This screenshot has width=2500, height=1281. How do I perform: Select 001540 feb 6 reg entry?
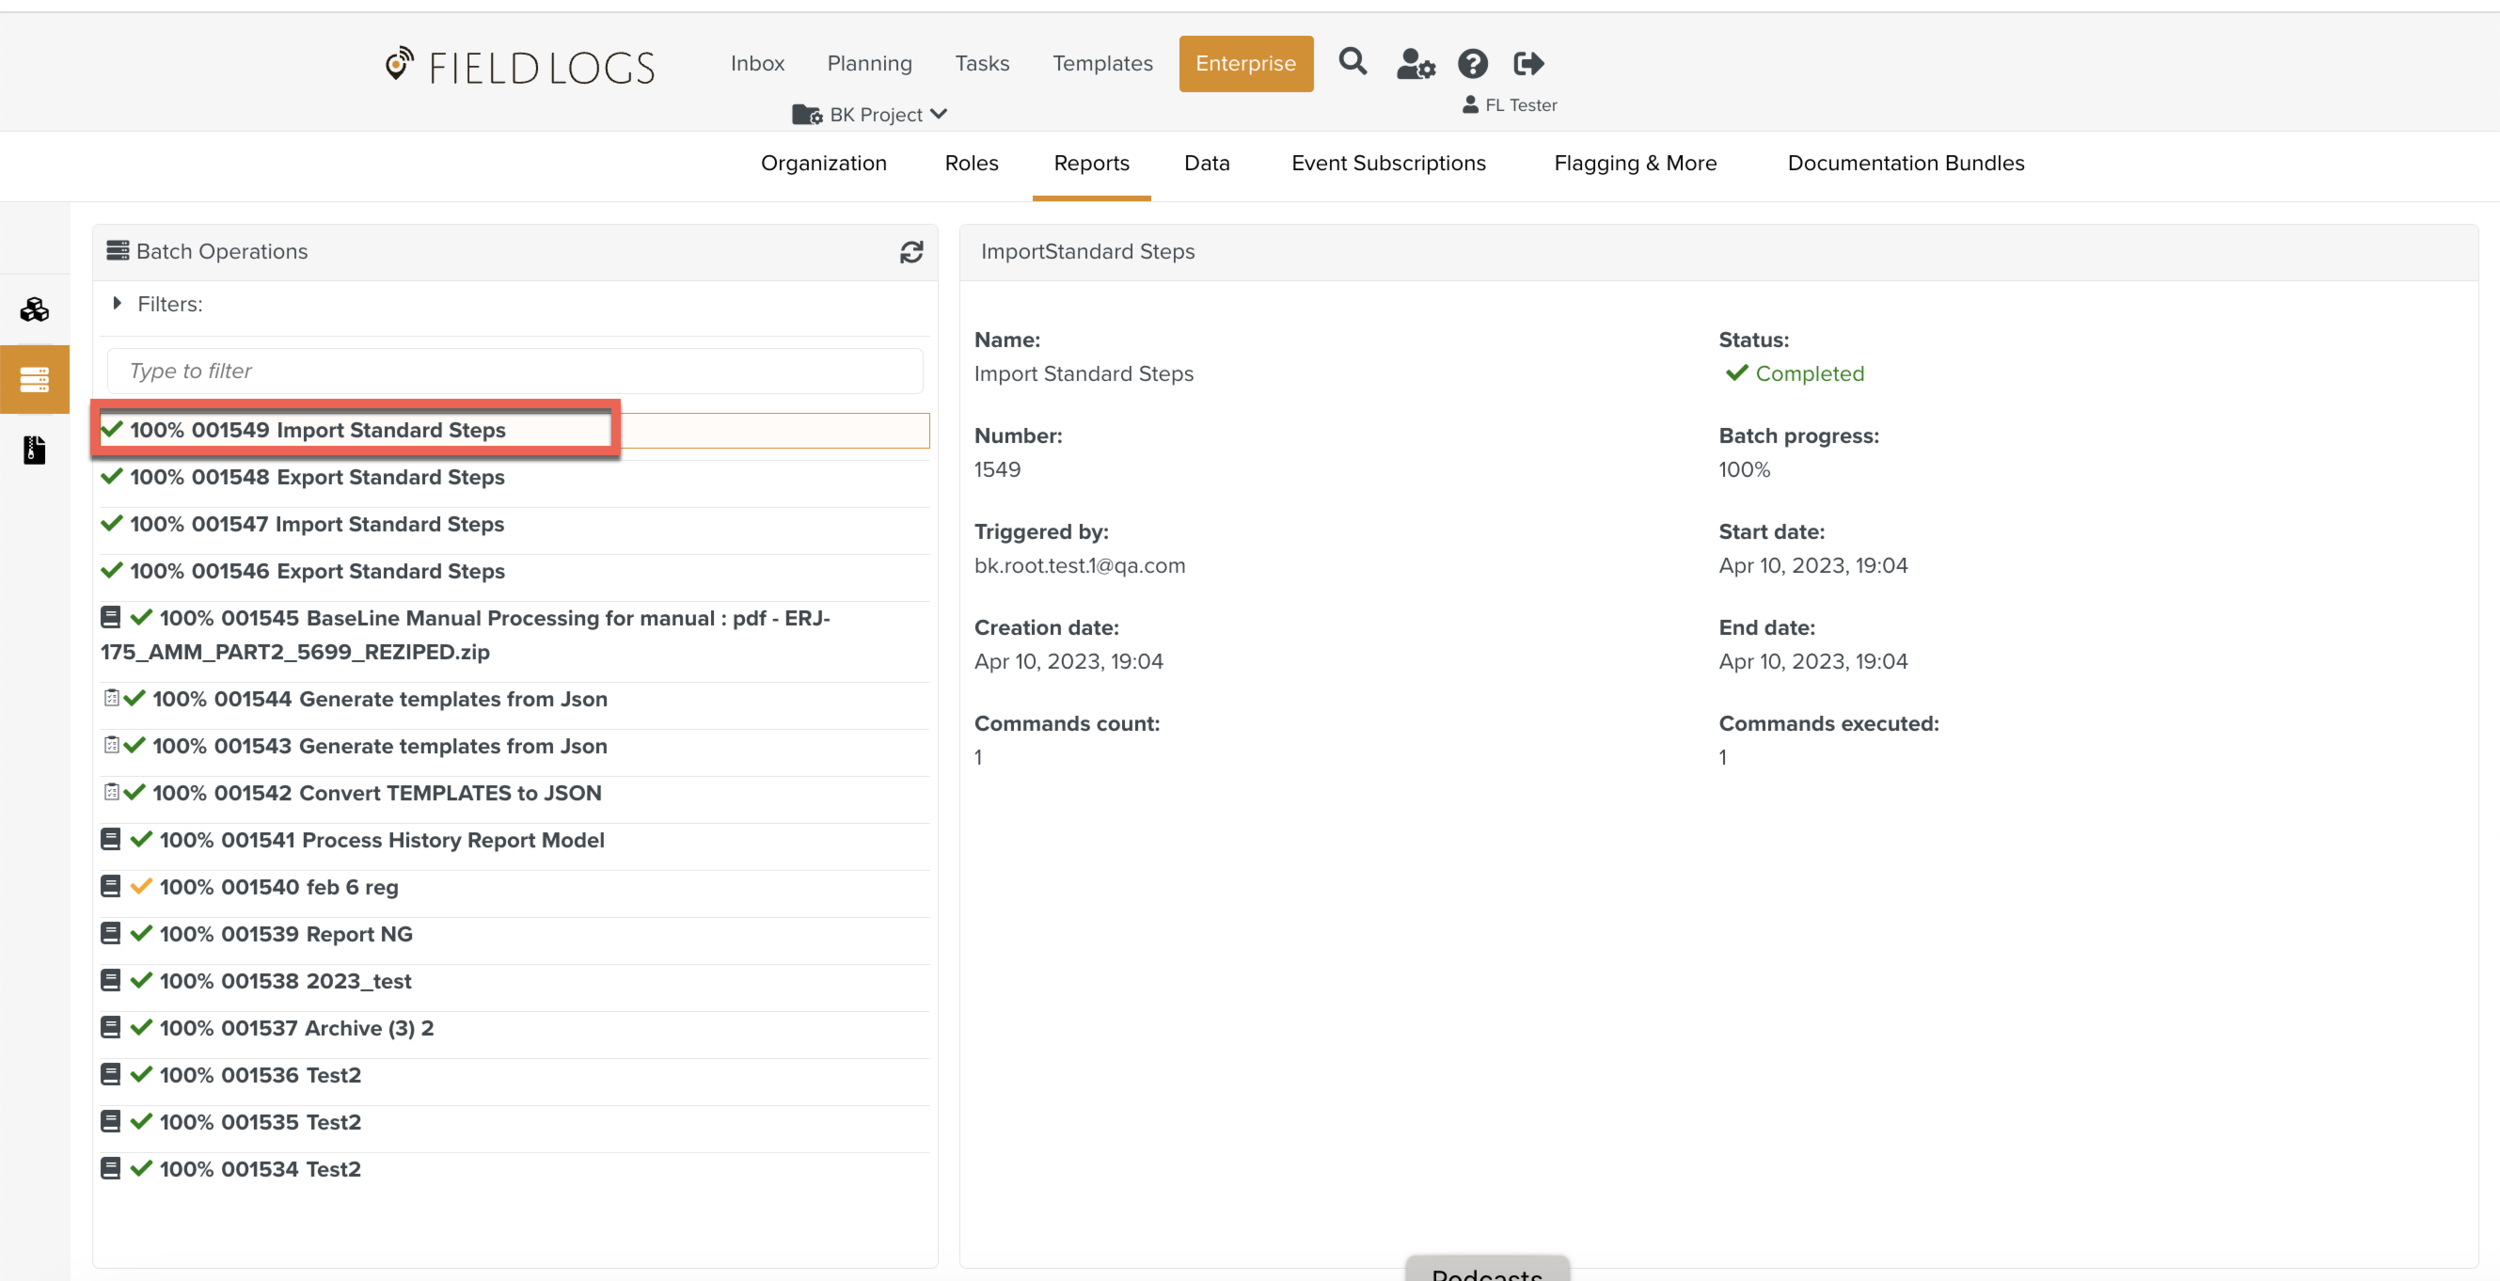point(278,887)
